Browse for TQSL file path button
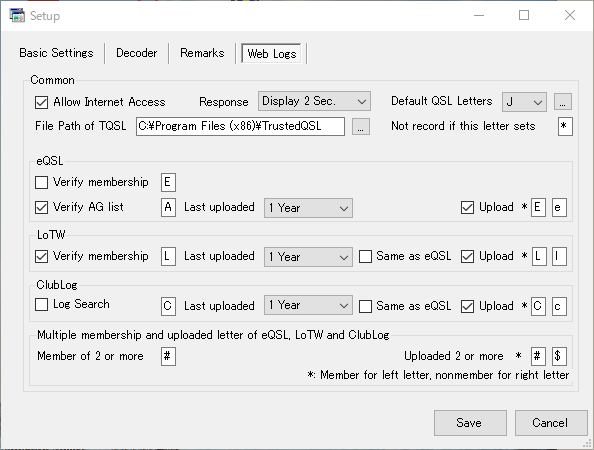Screen dimensions: 594x450 (x=361, y=127)
